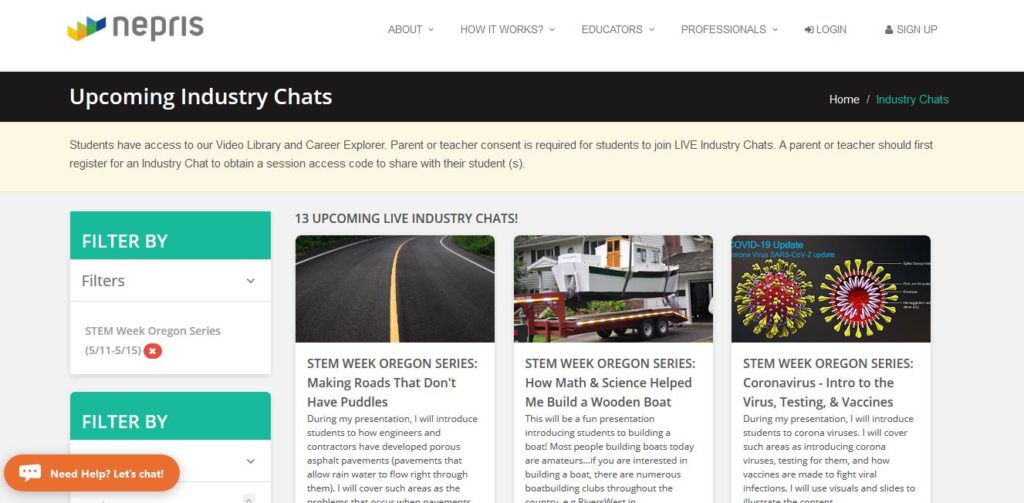The width and height of the screenshot is (1024, 503).
Task: Open the Need Help chat bubble icon
Action: (30, 473)
